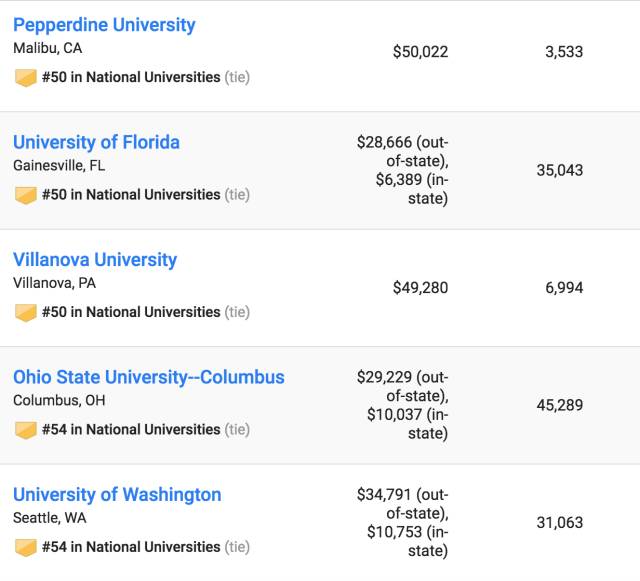Viewport: 640px width, 581px height.
Task: Click University of Florida's #50 ranking text
Action: click(x=131, y=195)
